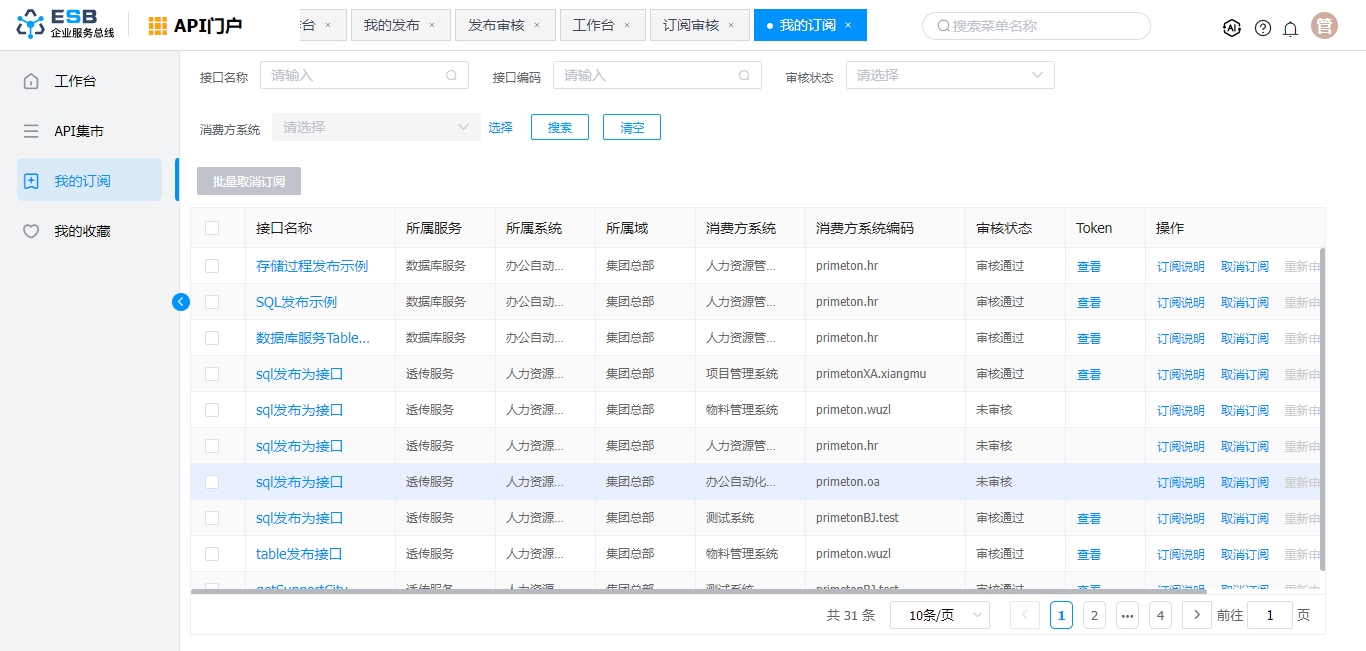Click the heart icon for 我的收藏

tap(31, 231)
